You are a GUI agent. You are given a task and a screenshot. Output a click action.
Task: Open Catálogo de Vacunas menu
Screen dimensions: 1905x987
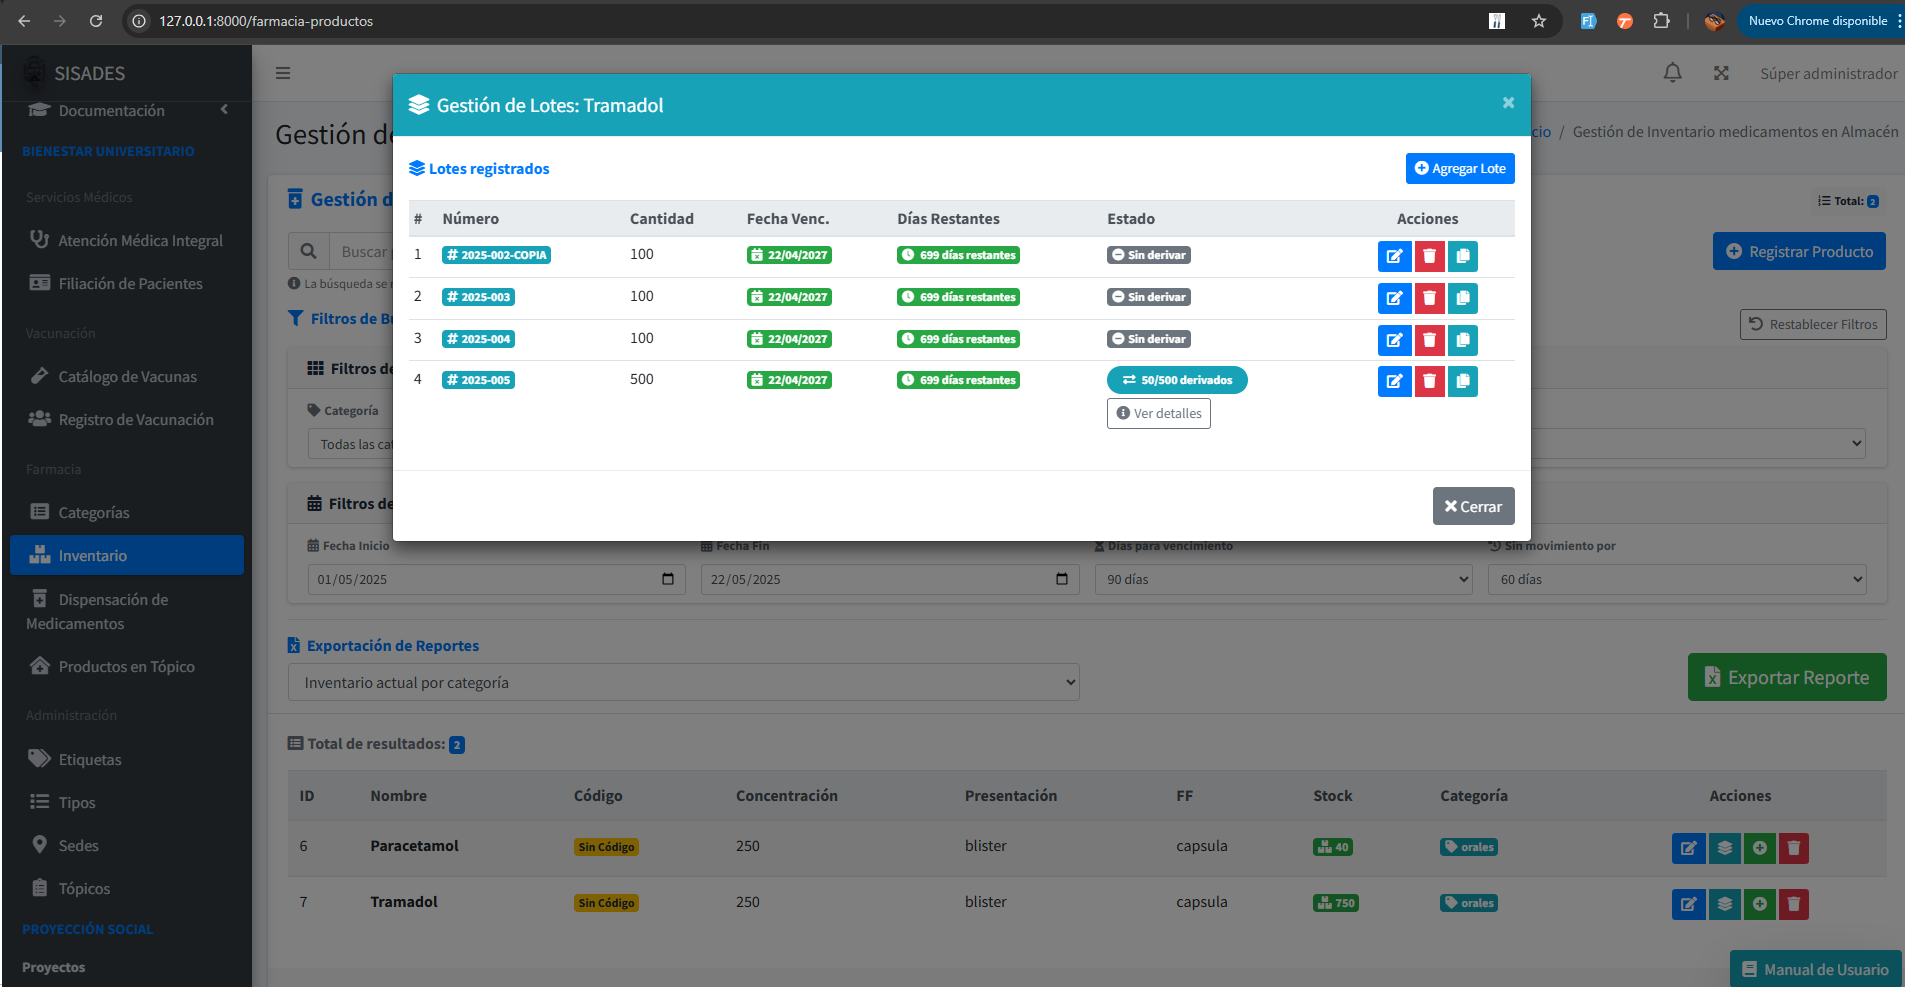127,376
